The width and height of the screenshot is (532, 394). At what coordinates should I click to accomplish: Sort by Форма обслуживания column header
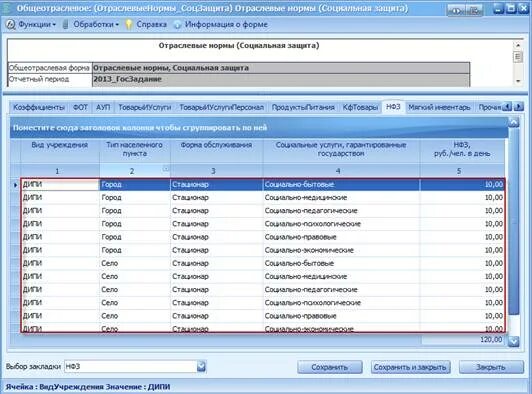pos(216,149)
